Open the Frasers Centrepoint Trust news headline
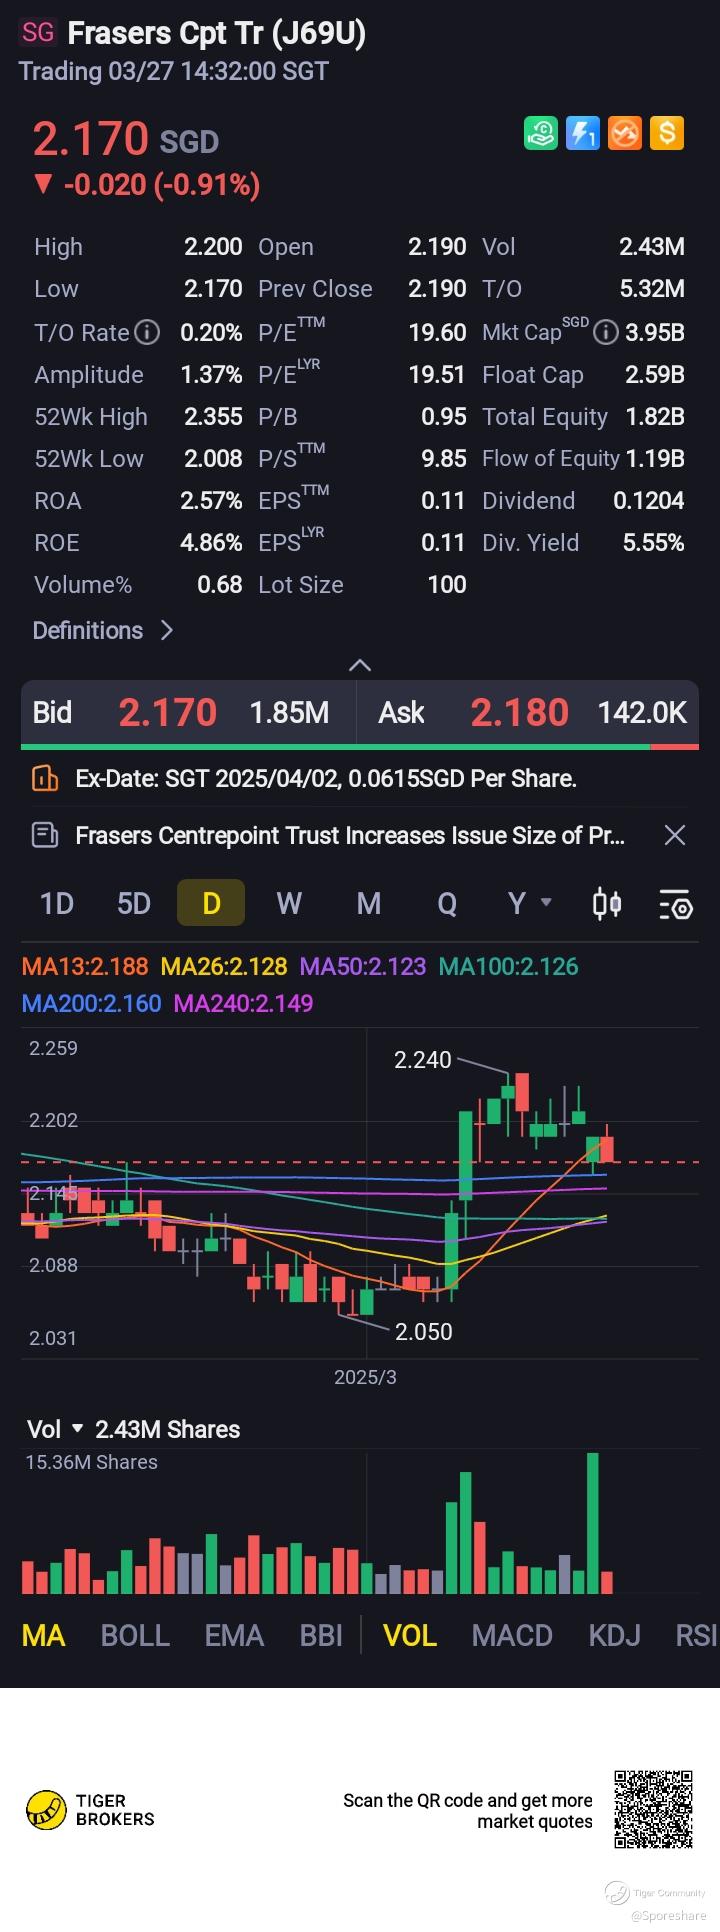 [350, 835]
